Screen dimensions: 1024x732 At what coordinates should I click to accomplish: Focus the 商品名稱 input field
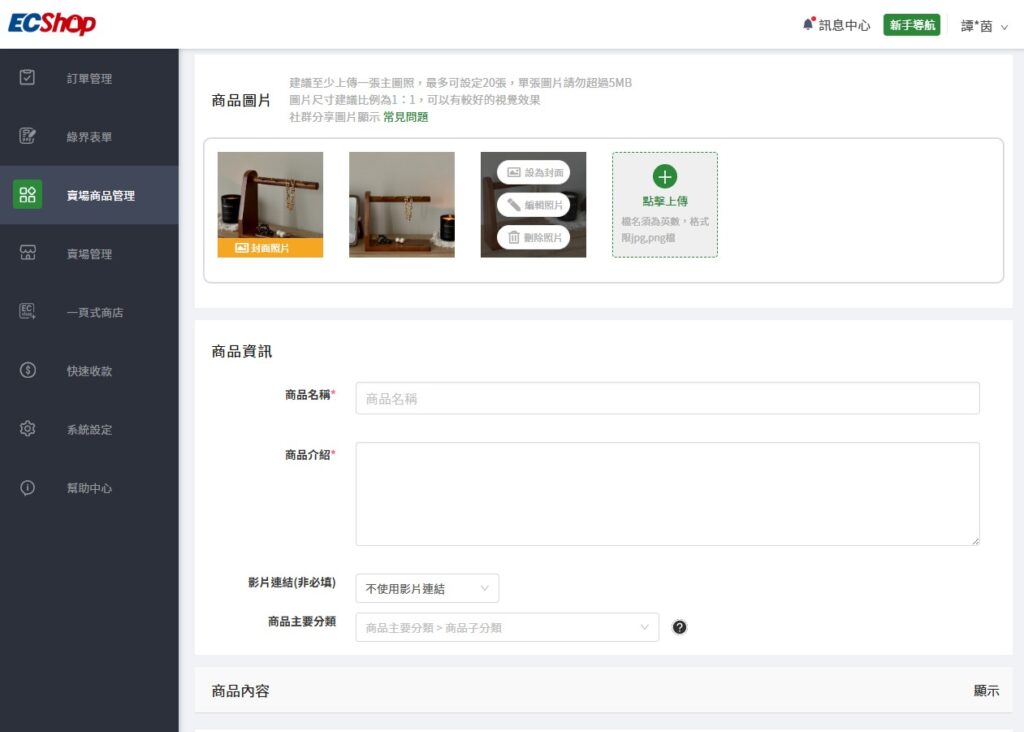point(667,398)
